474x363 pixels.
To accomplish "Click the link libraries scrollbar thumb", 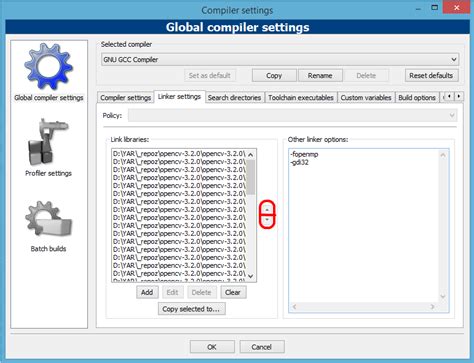I will point(251,177).
